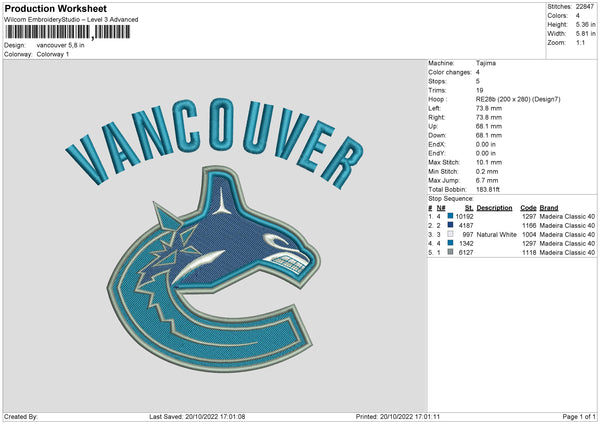Screen dimensions: 600x424
Task: Click the teal swatch in stop sequence row 1
Action: point(451,216)
